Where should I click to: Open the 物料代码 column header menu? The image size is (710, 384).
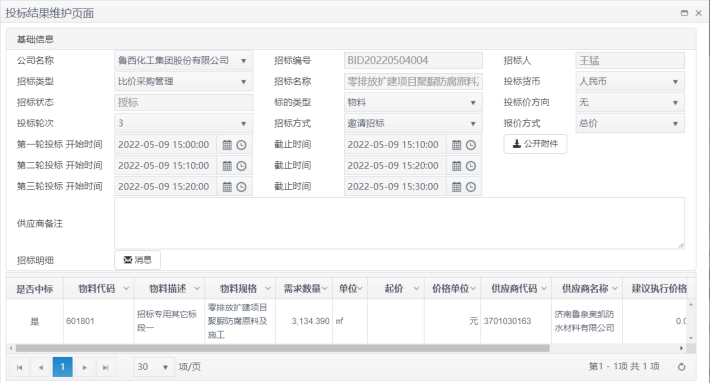click(126, 288)
